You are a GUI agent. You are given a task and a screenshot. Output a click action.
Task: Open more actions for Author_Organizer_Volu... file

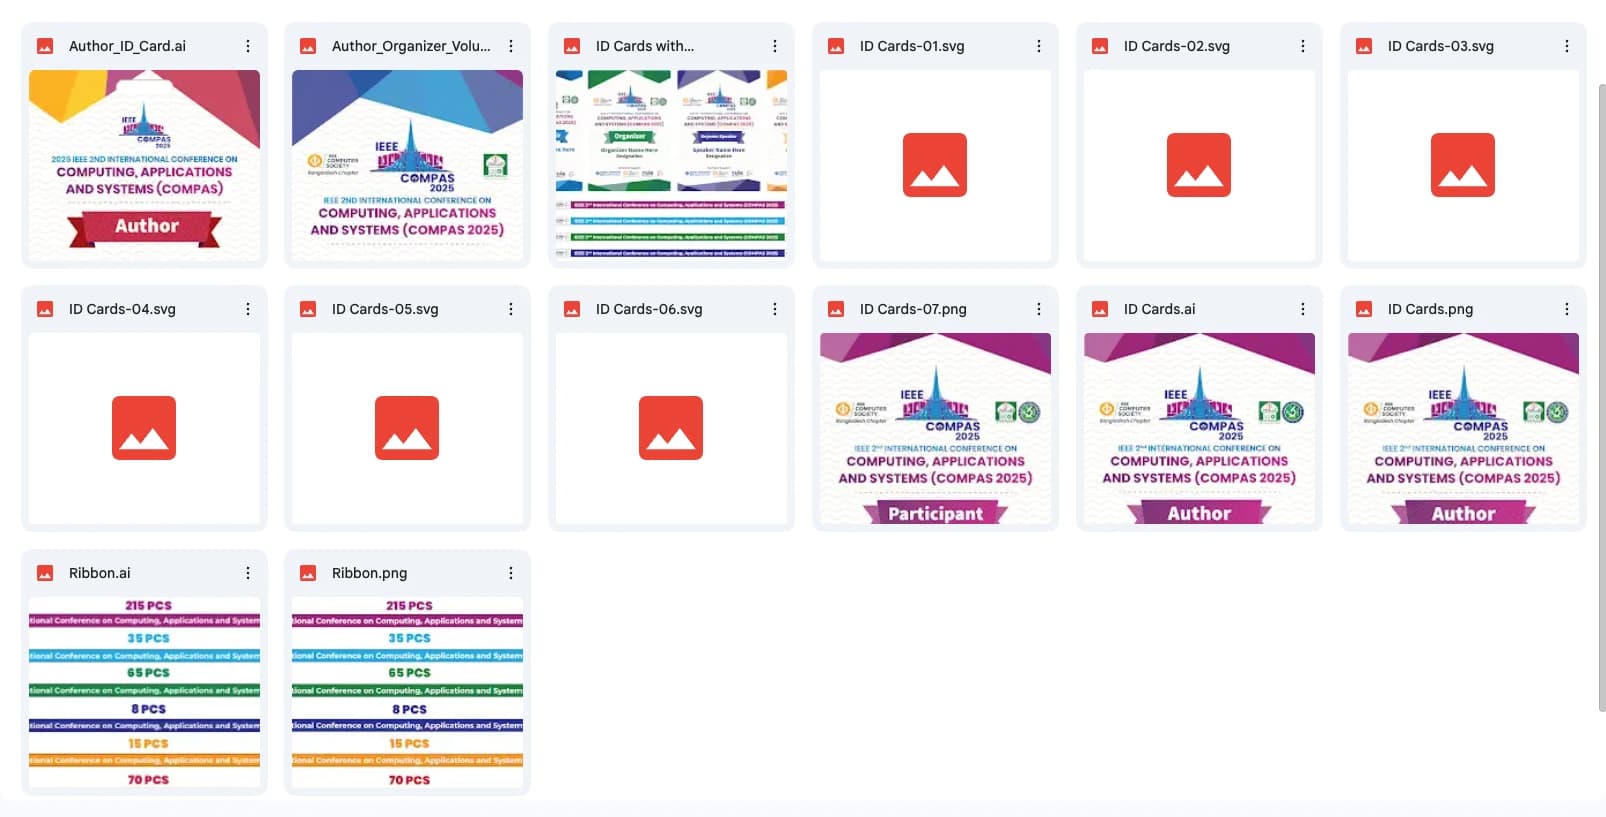[x=511, y=46]
